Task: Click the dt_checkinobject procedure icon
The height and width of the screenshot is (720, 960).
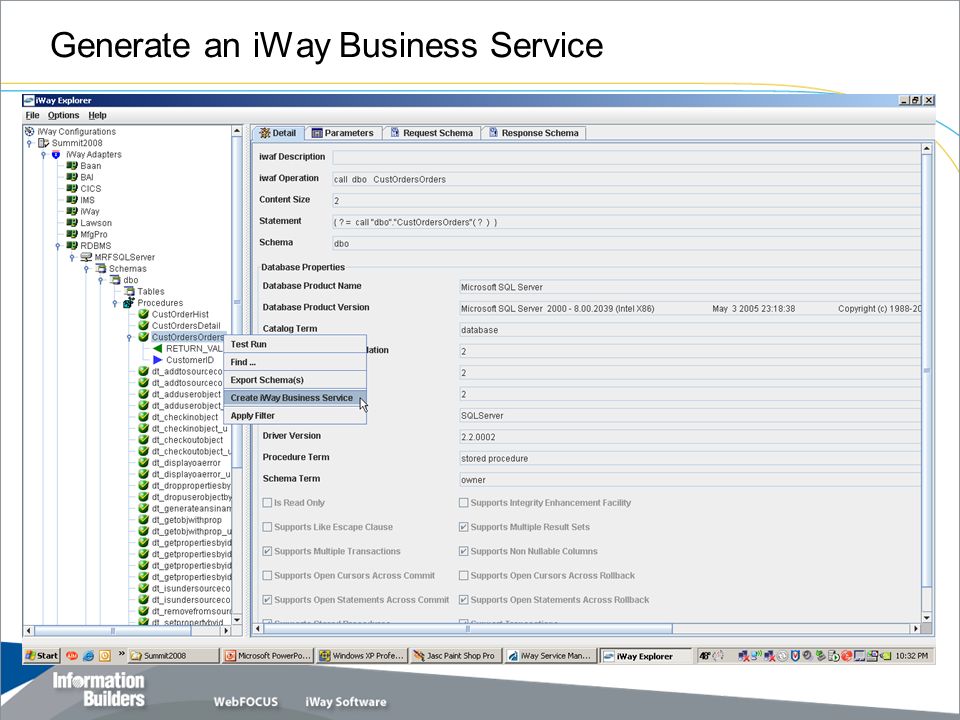Action: [x=143, y=417]
